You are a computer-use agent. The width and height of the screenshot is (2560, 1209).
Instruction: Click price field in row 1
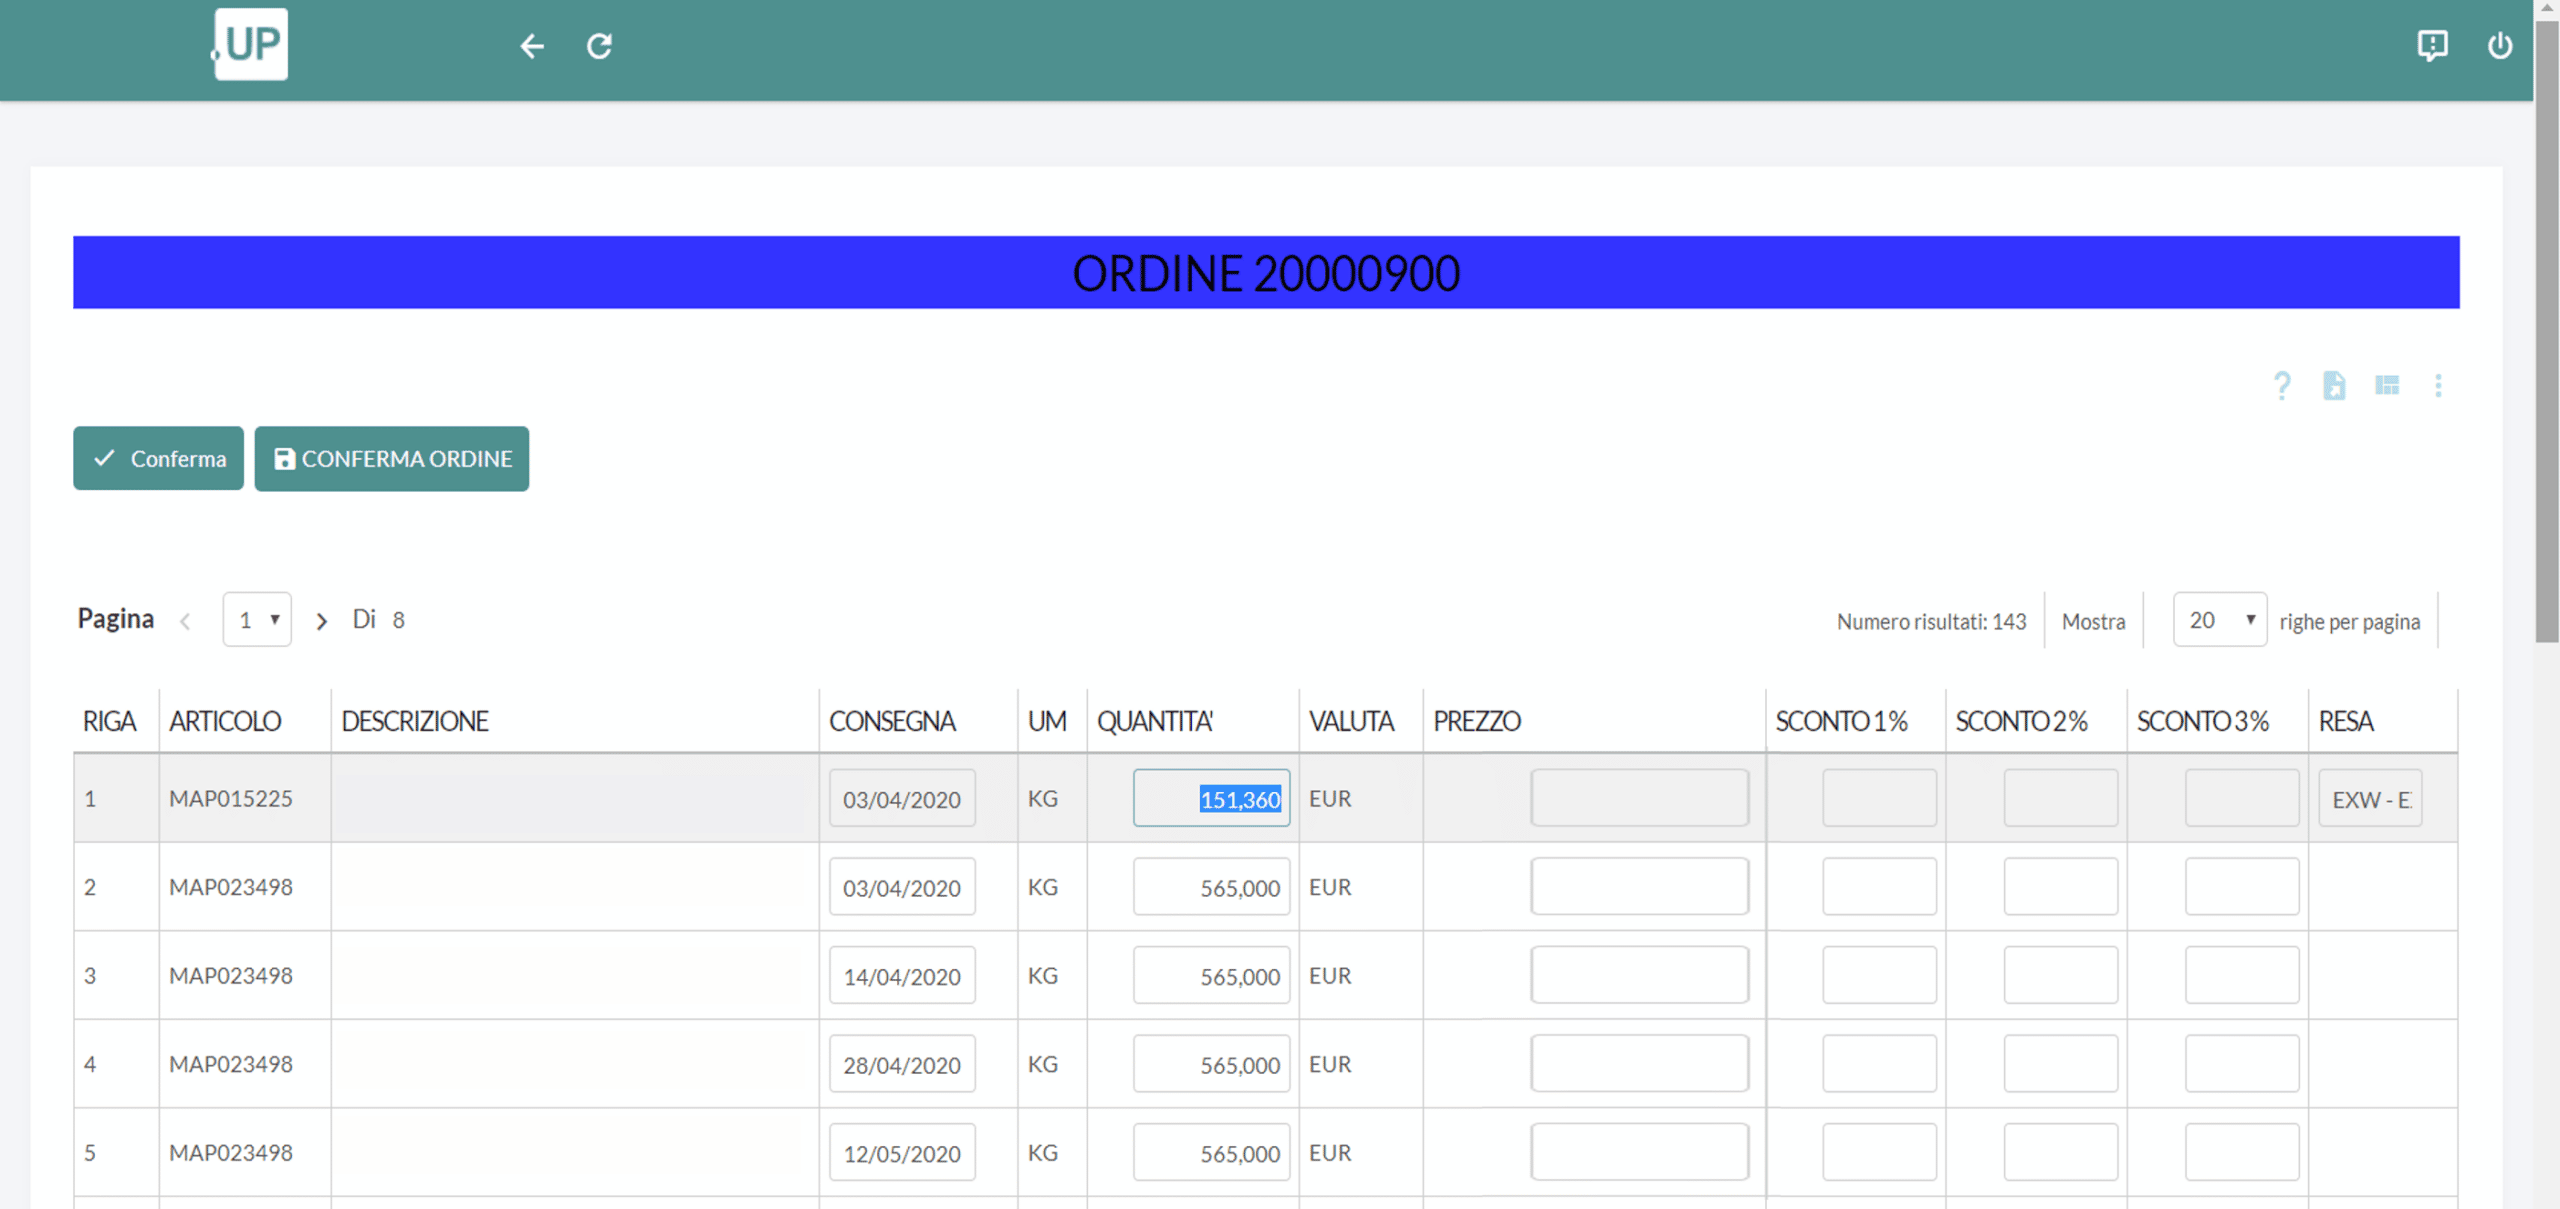point(1639,798)
